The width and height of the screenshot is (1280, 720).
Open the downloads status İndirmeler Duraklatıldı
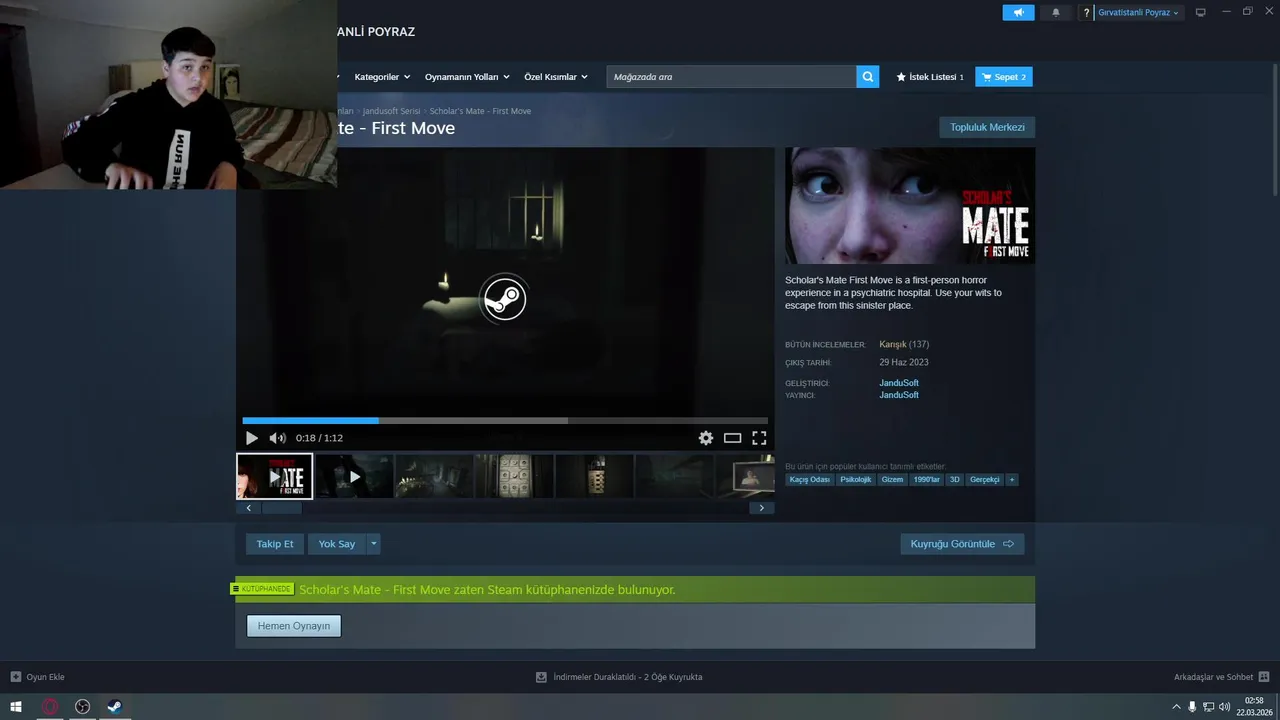pos(619,677)
